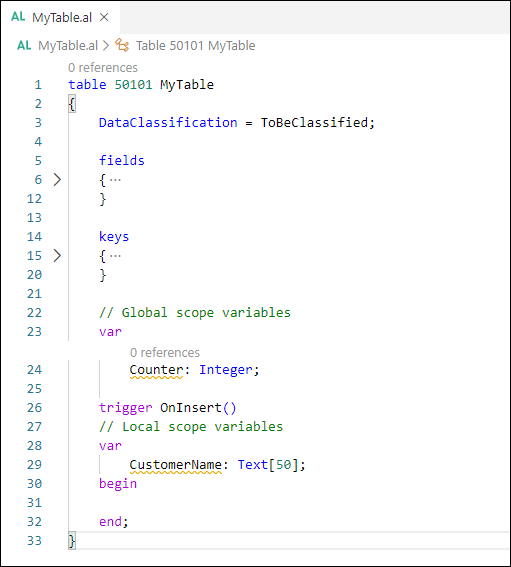Open Table 50101 MyTable breadcrumb
This screenshot has width=511, height=567.
click(195, 46)
